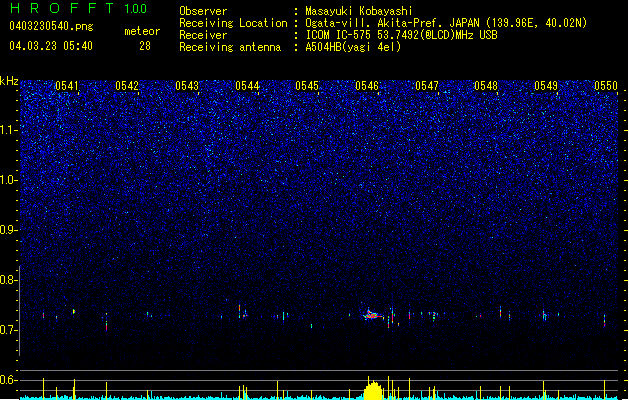Click the 0544 time marker
The width and height of the screenshot is (629, 400).
click(x=247, y=86)
